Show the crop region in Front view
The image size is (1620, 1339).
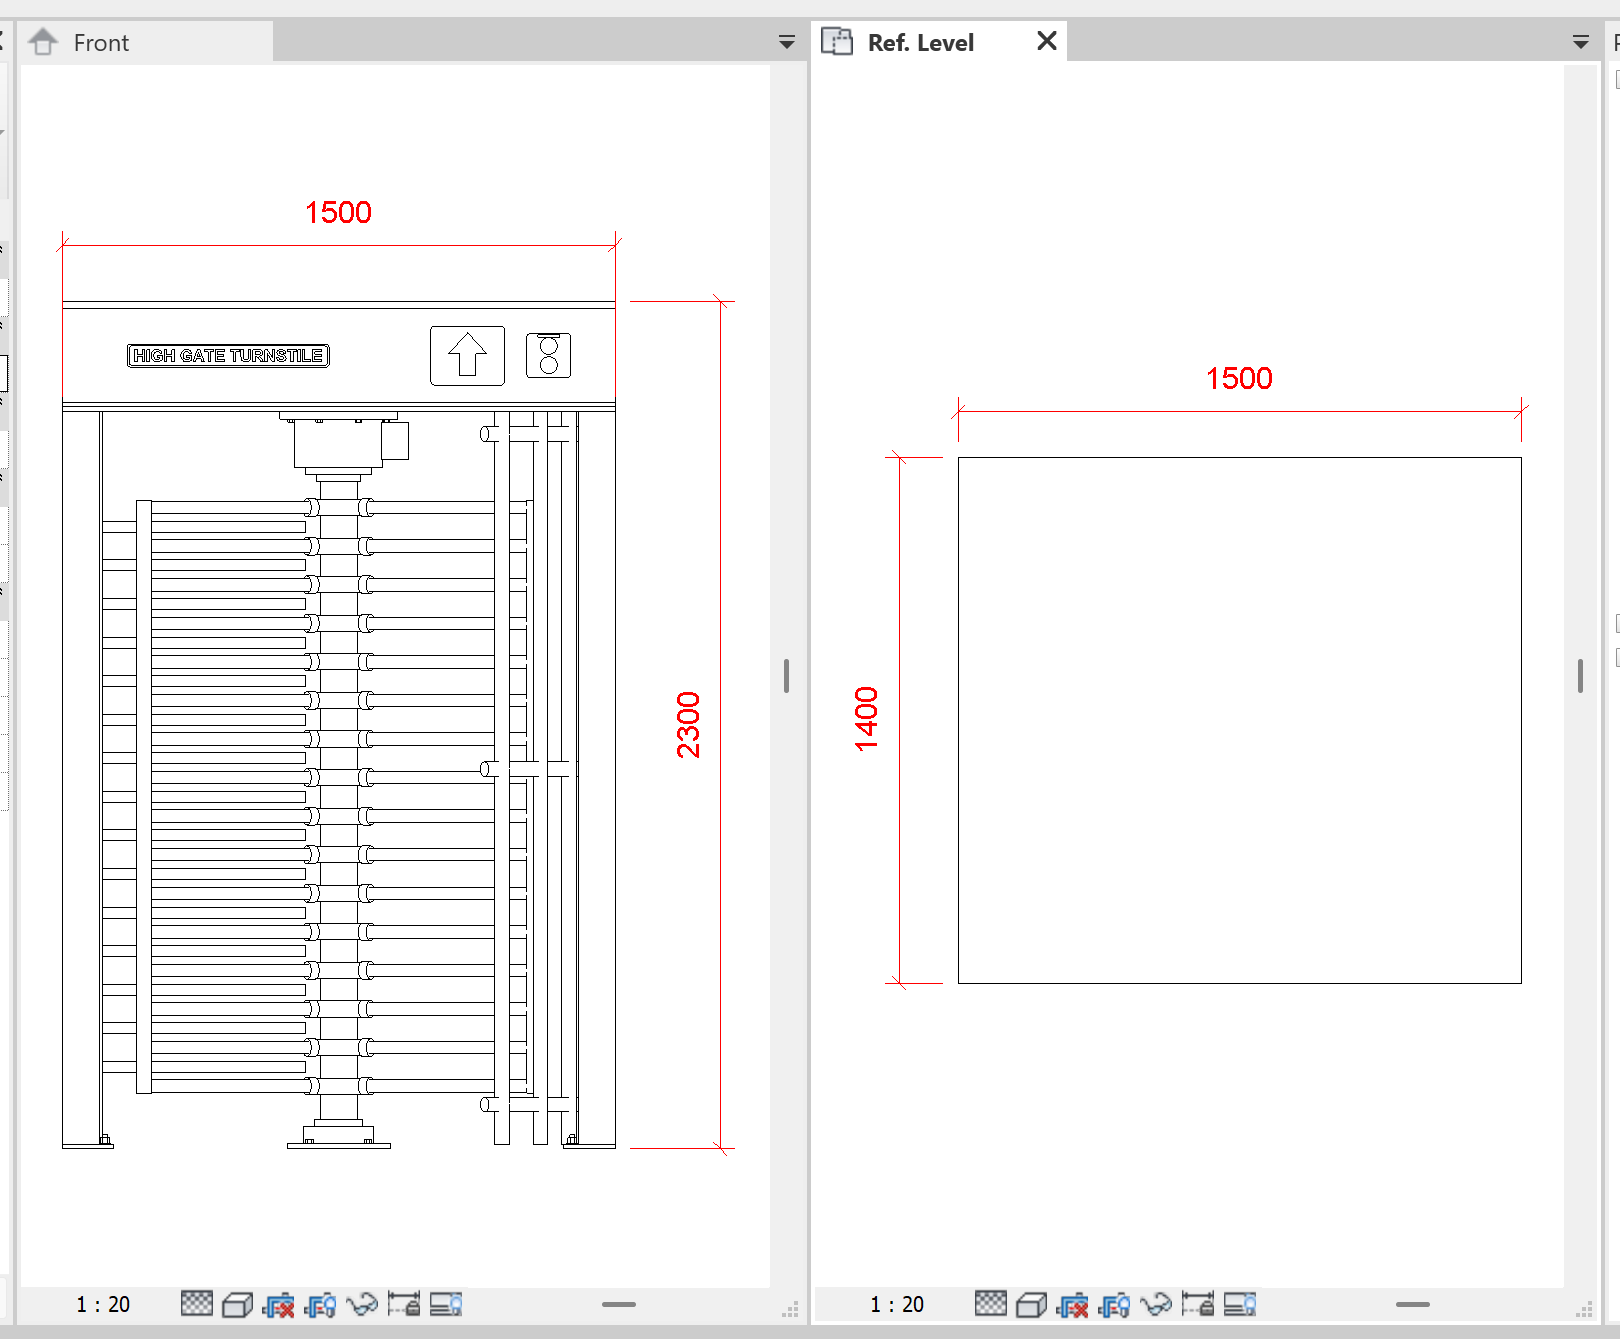(x=321, y=1304)
